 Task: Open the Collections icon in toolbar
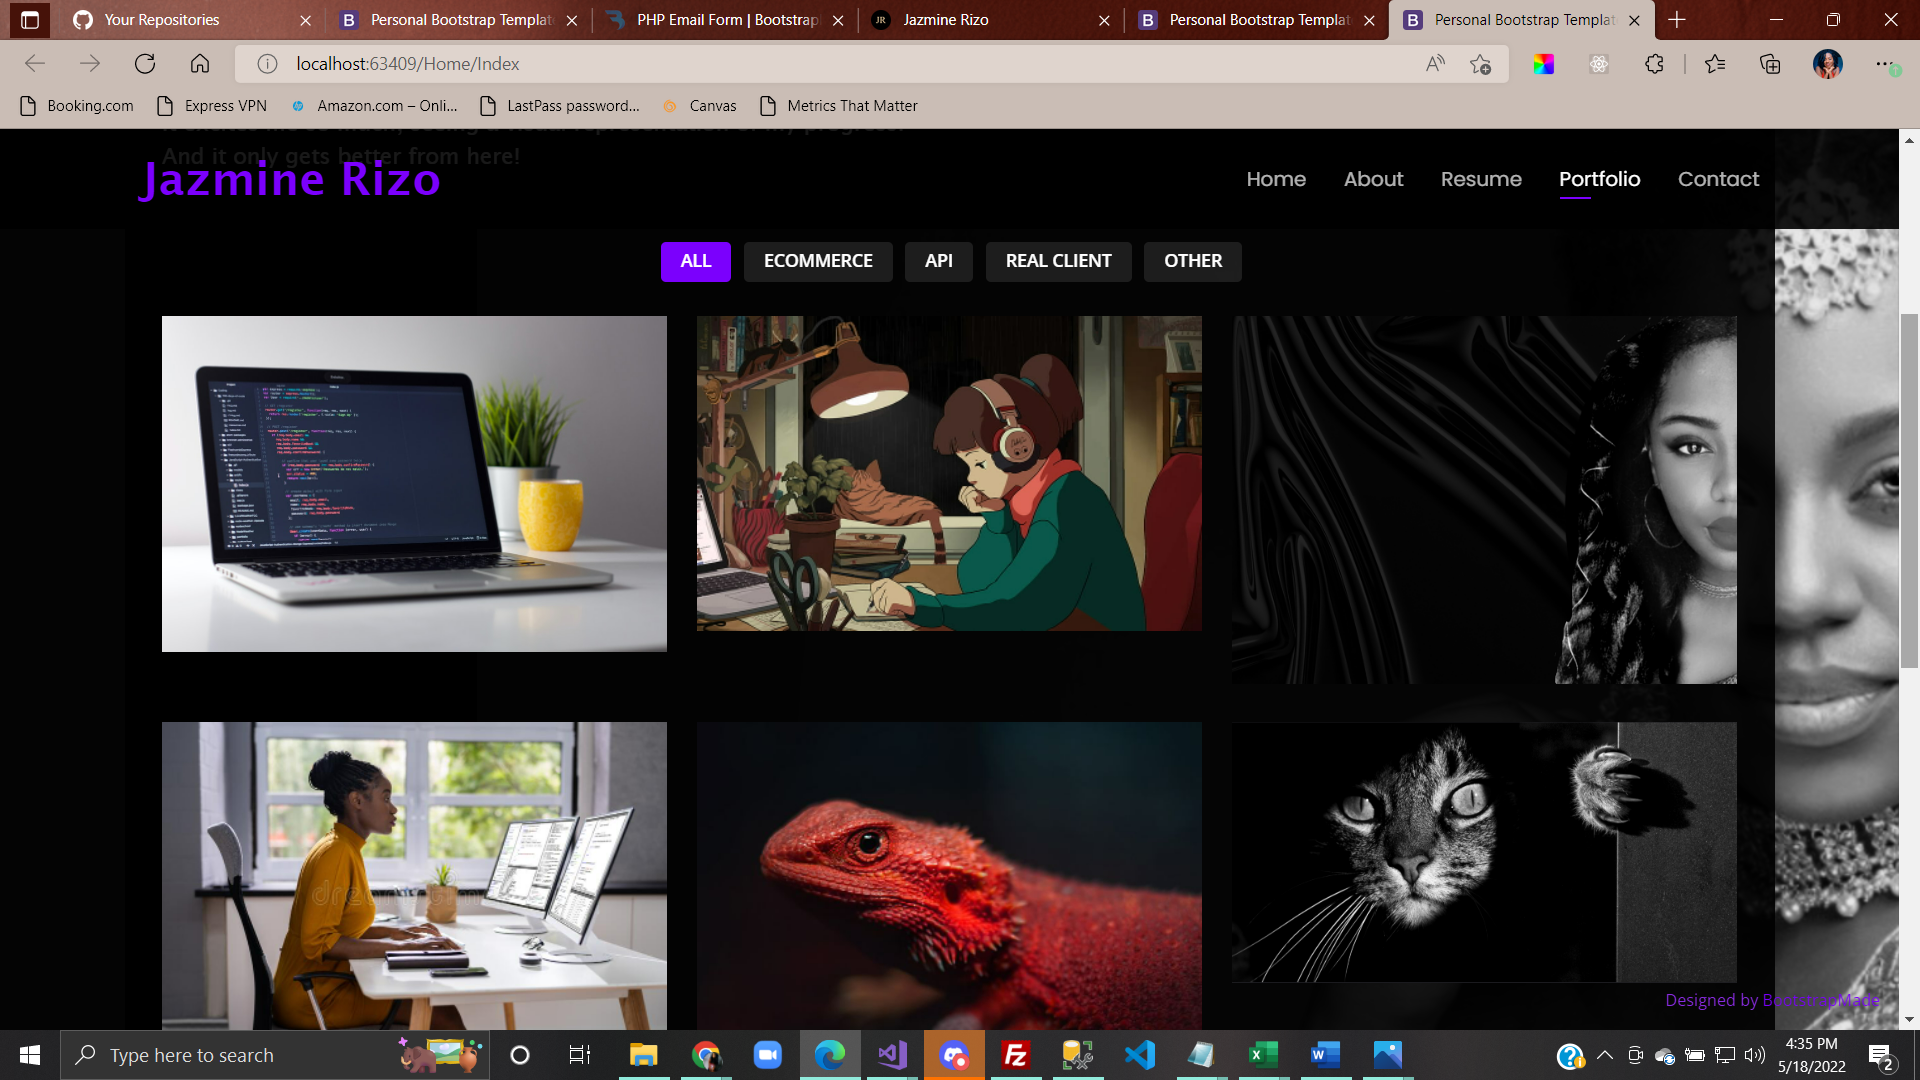(x=1770, y=64)
